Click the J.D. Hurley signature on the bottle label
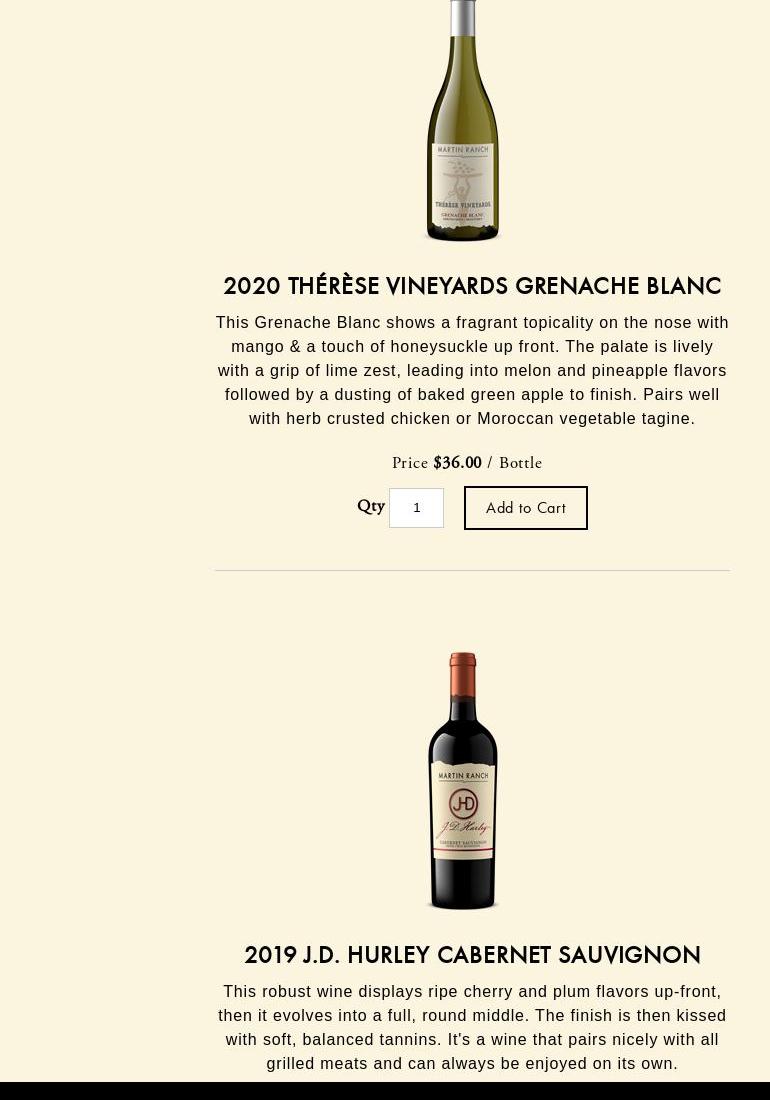The height and width of the screenshot is (1100, 770). pos(463,828)
